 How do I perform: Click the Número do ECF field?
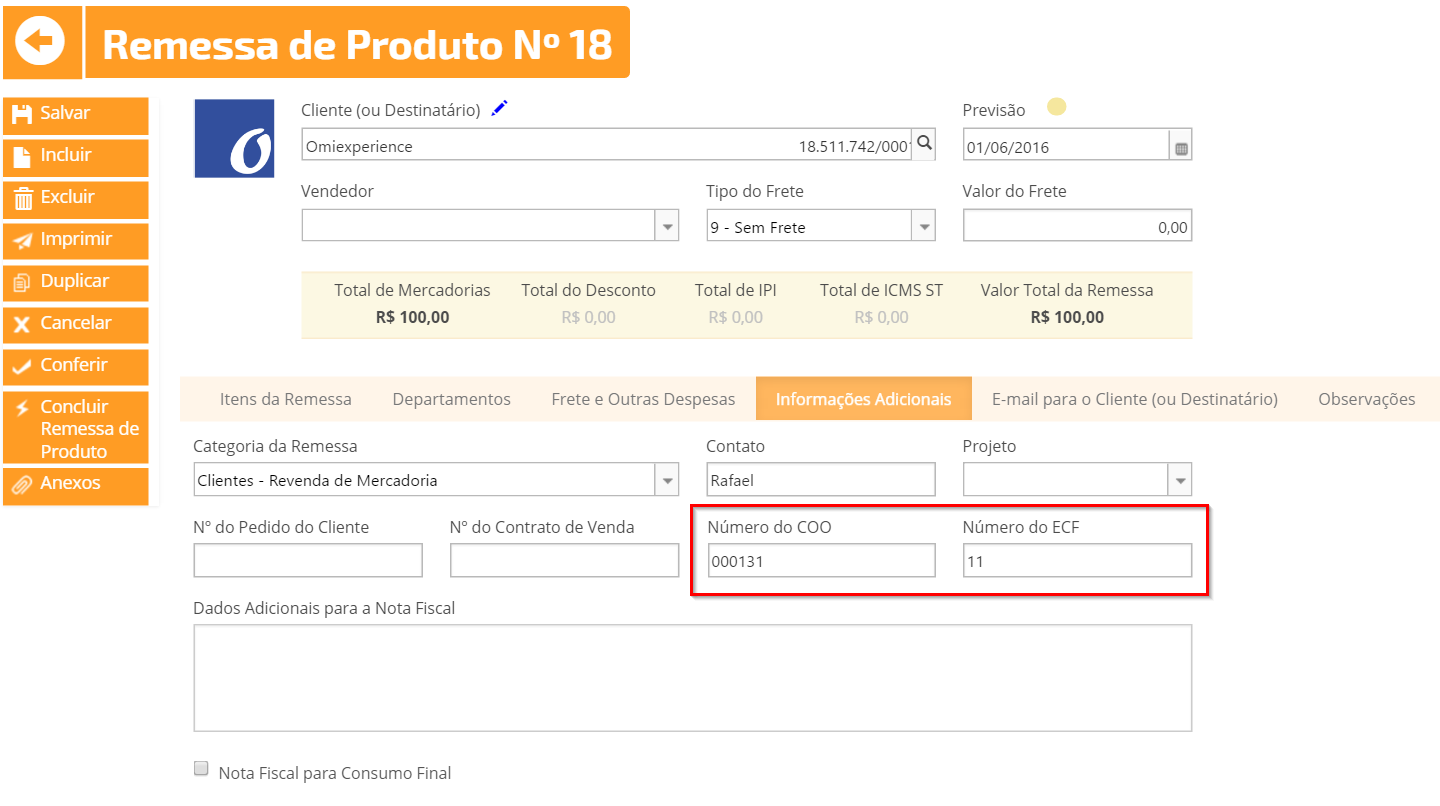tap(1077, 560)
